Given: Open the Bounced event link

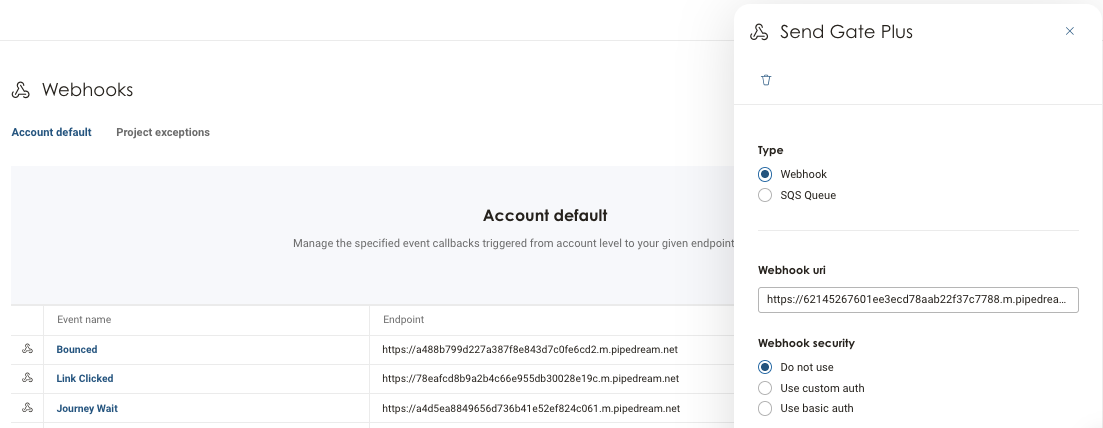Looking at the screenshot, I should pos(77,349).
